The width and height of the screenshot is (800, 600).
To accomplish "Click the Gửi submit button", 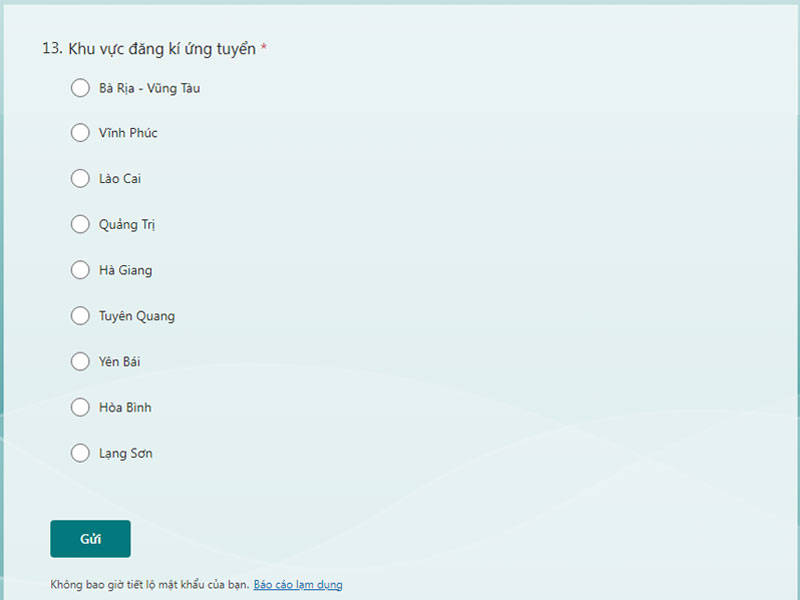I will [90, 539].
